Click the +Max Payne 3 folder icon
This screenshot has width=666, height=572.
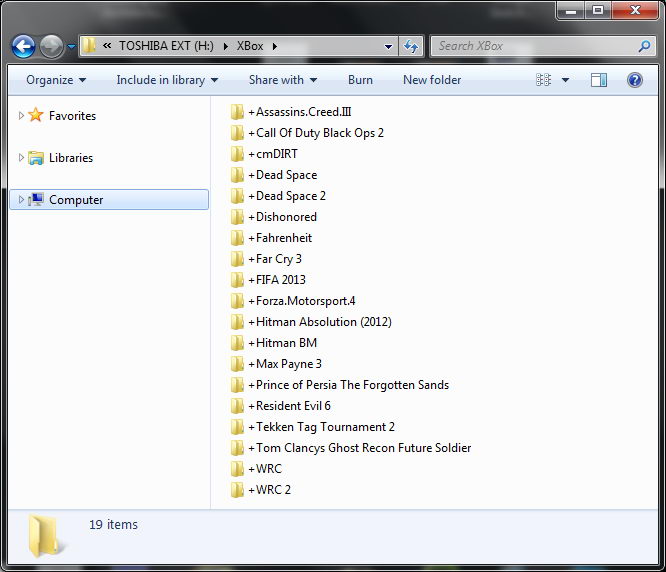tap(237, 364)
